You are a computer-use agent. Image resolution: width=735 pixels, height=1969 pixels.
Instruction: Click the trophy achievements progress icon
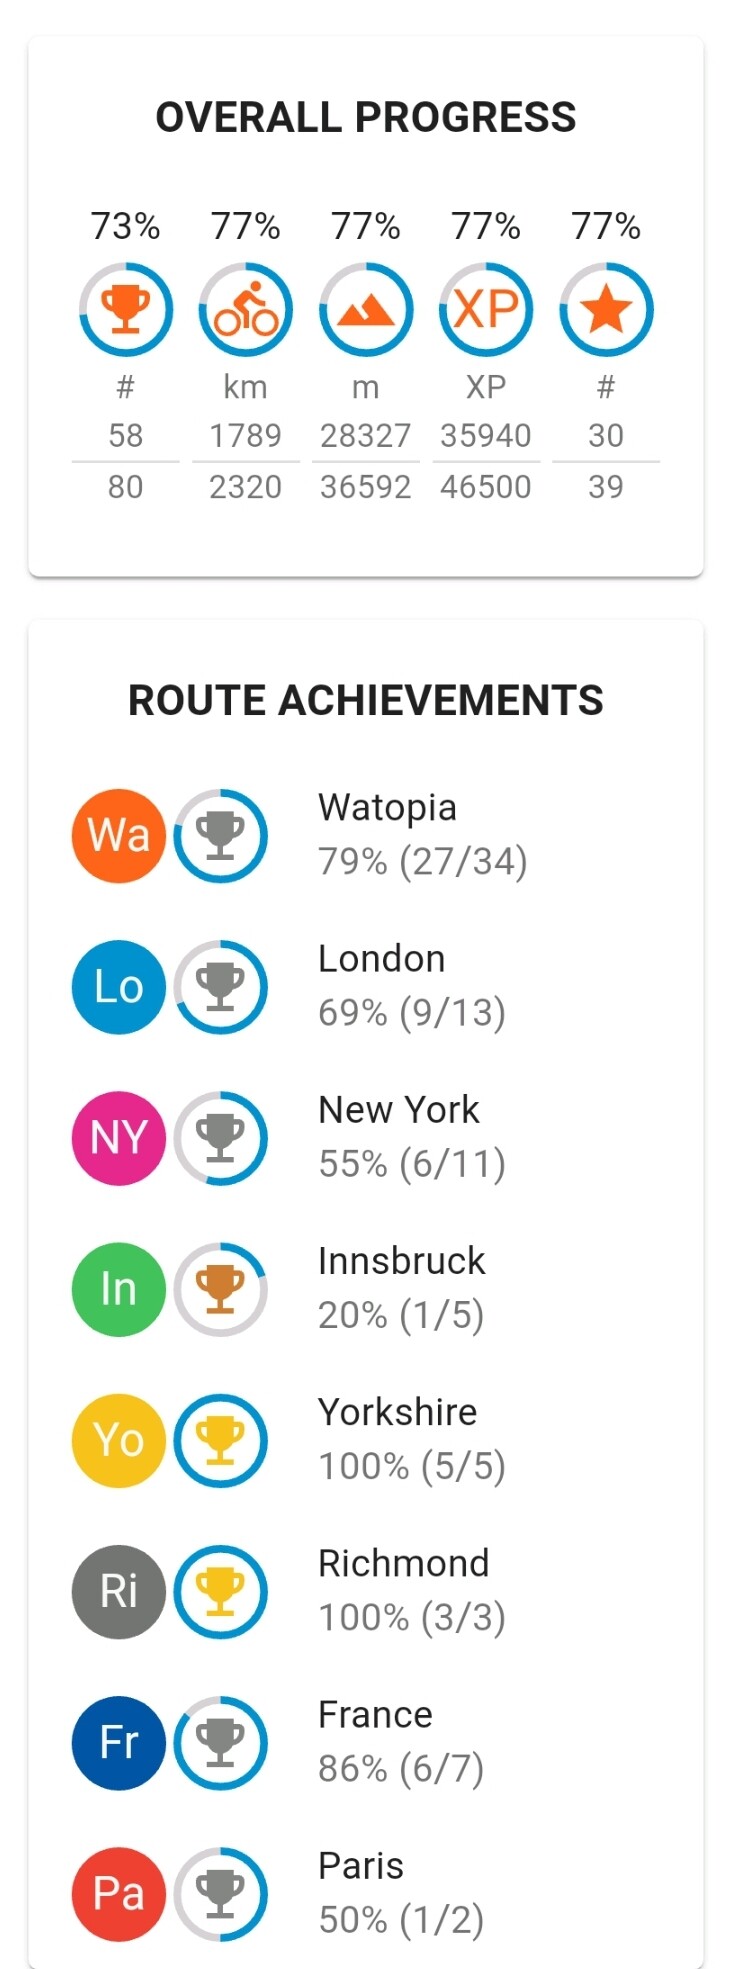click(x=126, y=310)
